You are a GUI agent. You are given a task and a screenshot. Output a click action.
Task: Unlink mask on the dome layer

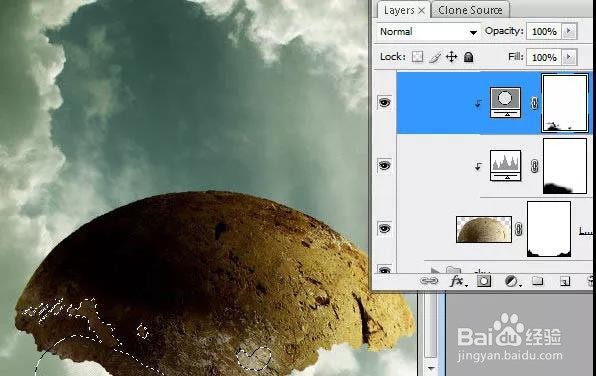pos(518,229)
